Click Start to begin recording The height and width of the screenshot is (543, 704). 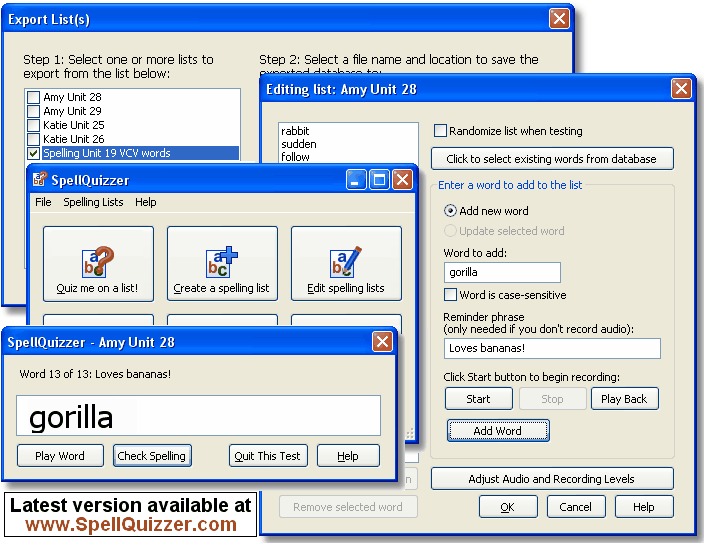click(479, 398)
